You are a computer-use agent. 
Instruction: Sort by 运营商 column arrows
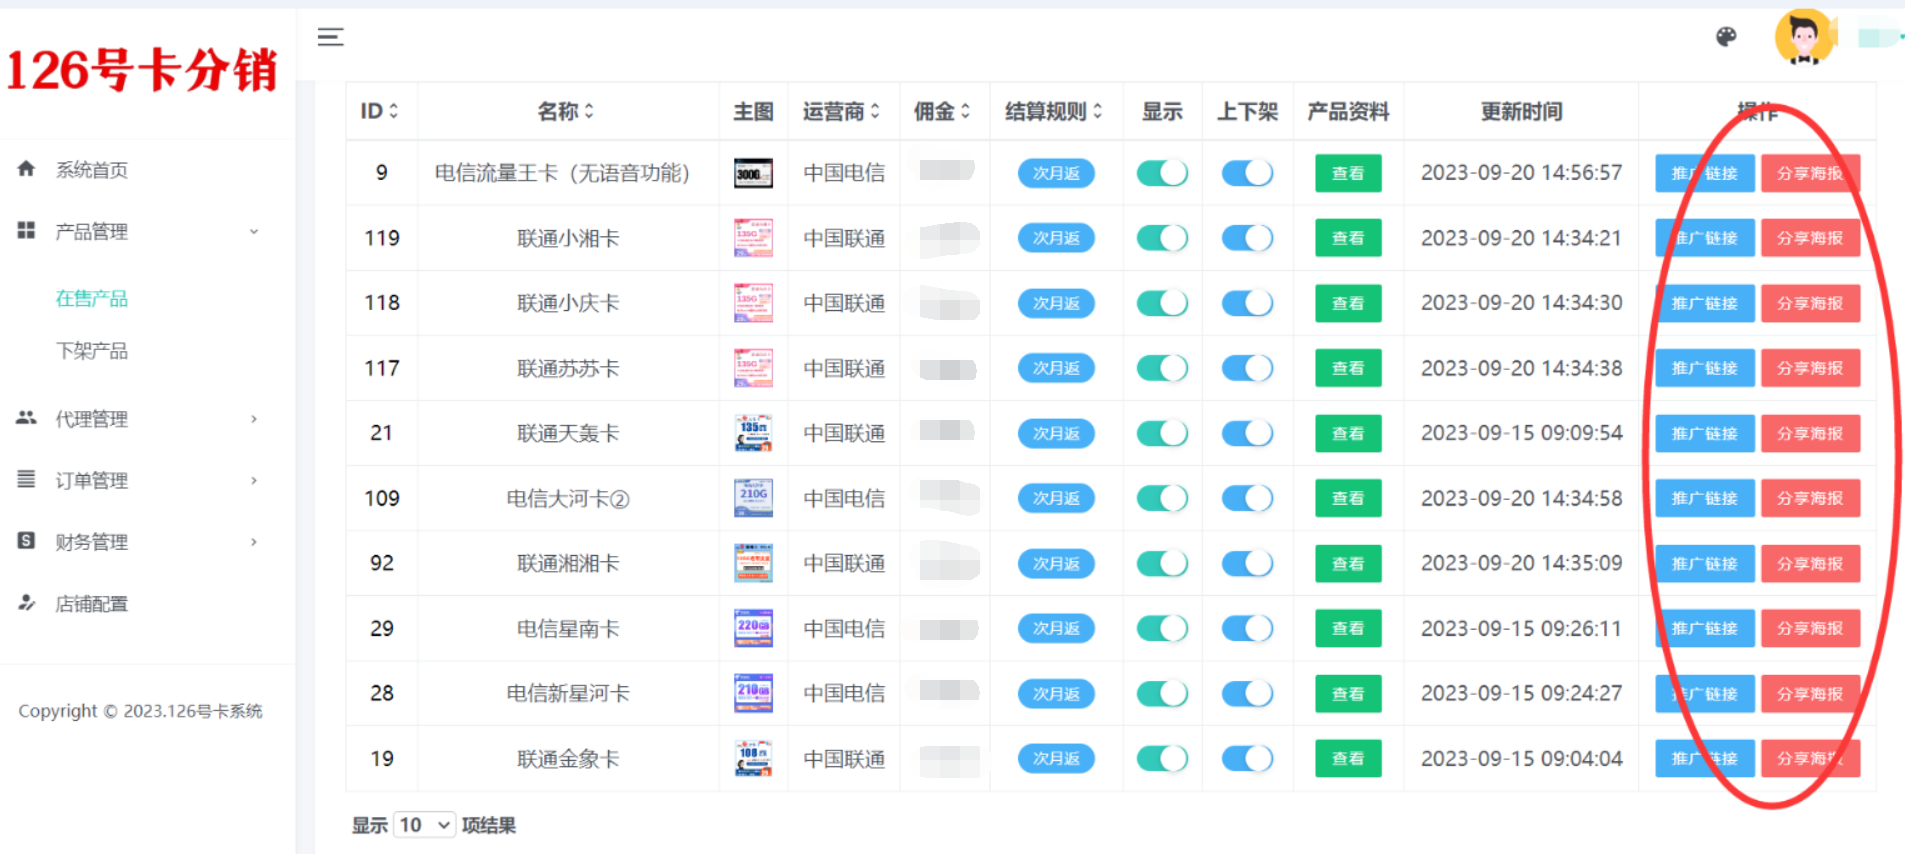875,111
